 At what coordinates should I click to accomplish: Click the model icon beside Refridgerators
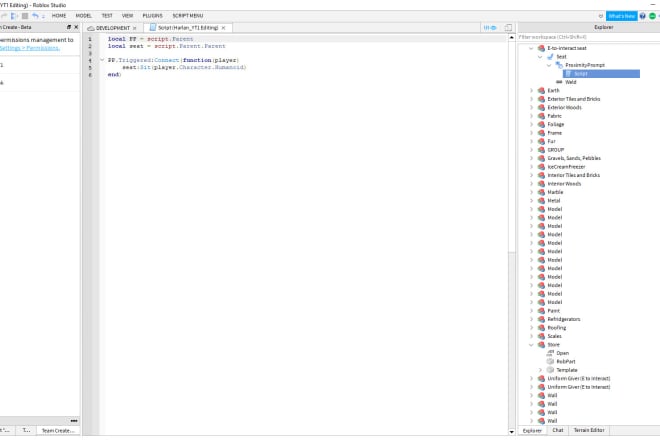(x=541, y=319)
